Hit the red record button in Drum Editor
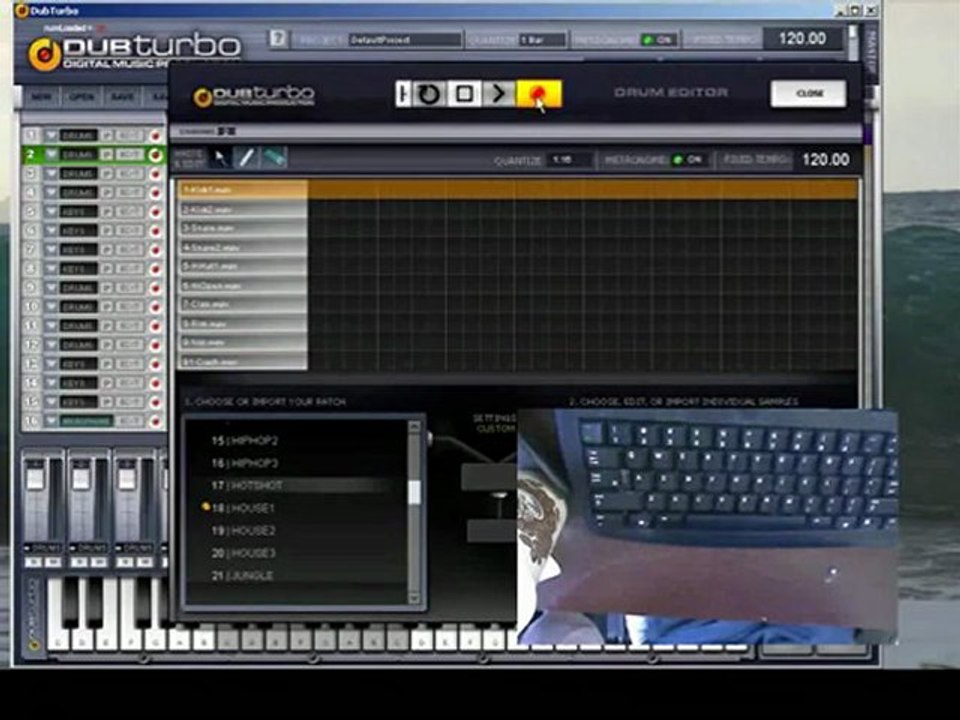 (x=539, y=94)
